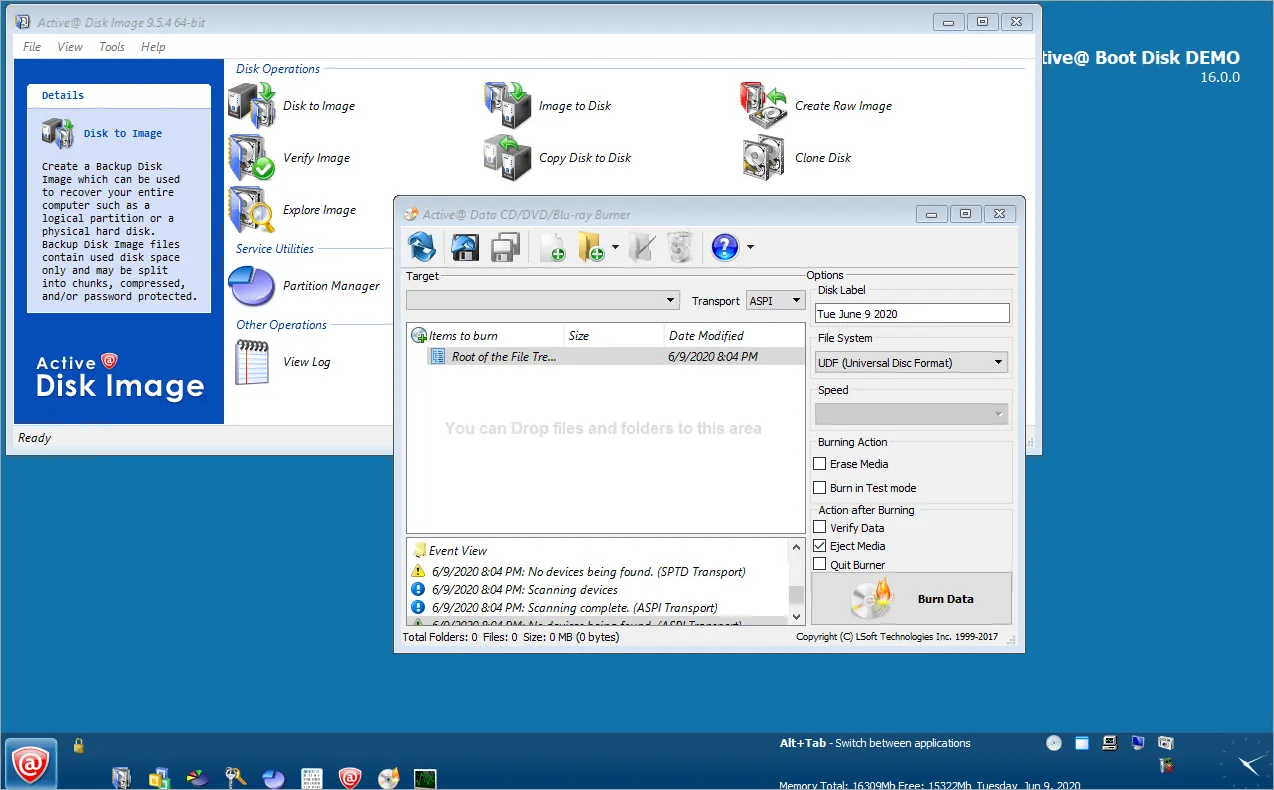Click the refresh devices toolbar icon

[423, 246]
